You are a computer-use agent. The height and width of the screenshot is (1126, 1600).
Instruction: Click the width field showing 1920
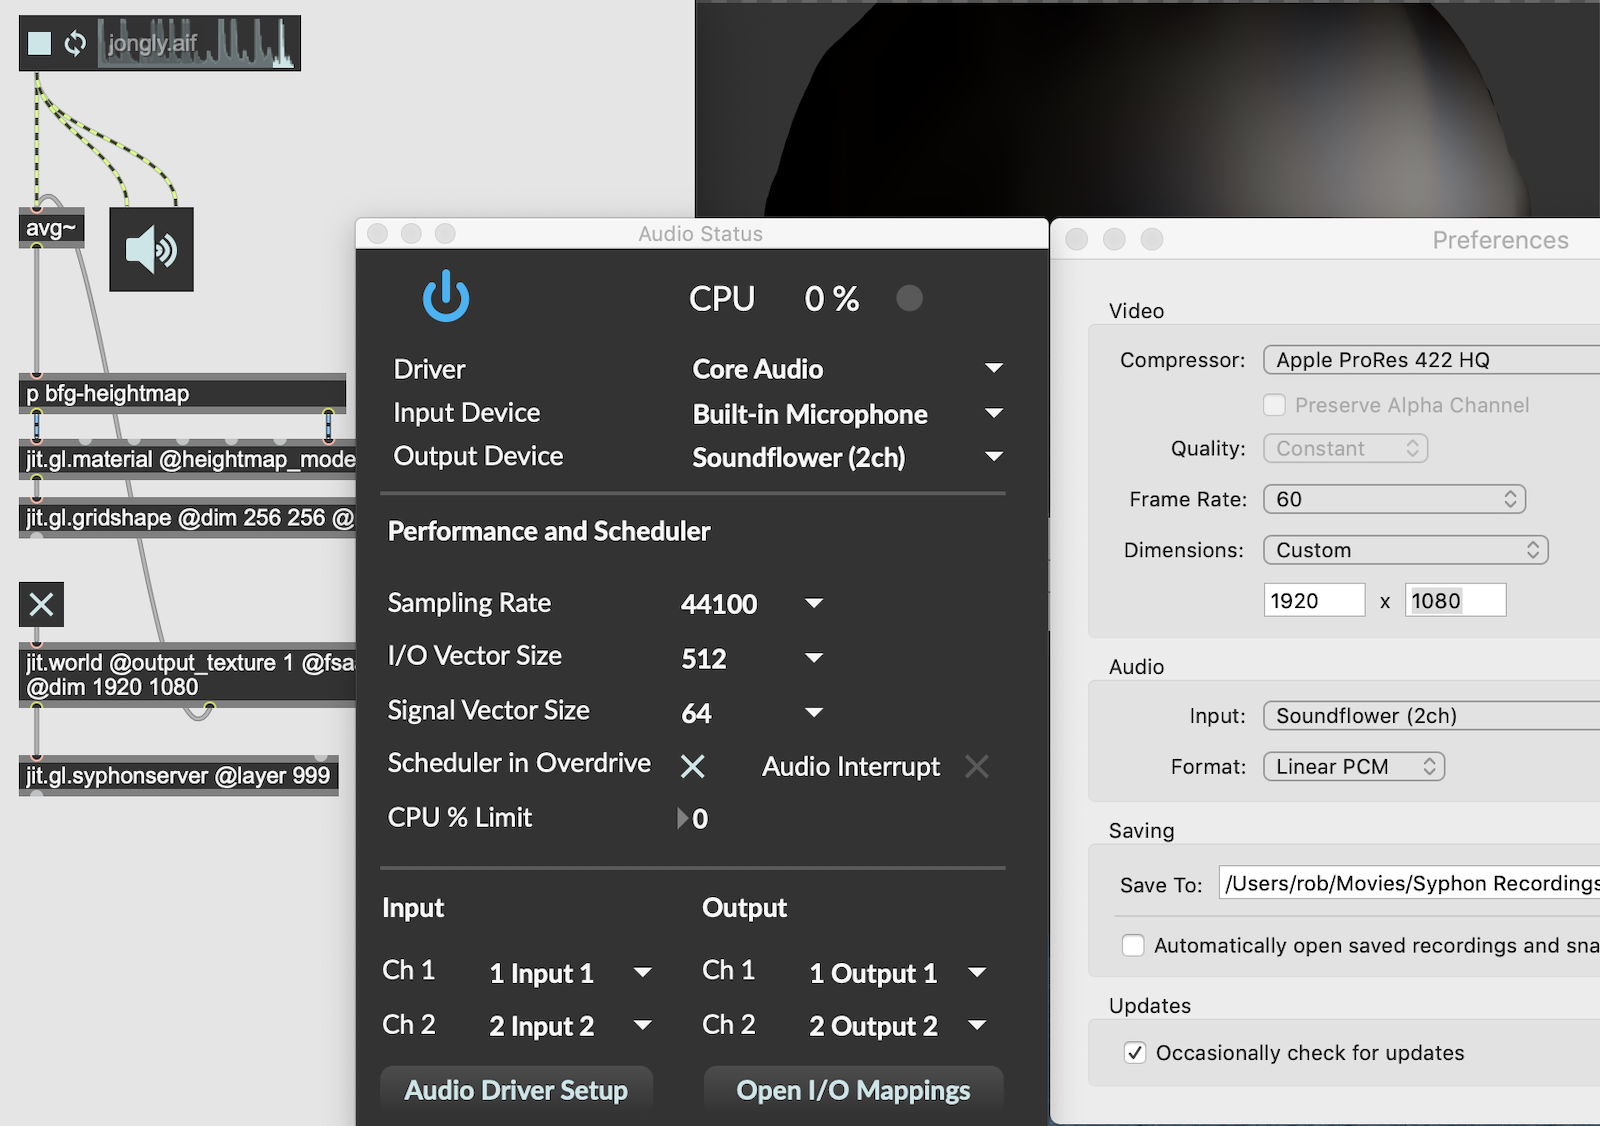[x=1314, y=601]
